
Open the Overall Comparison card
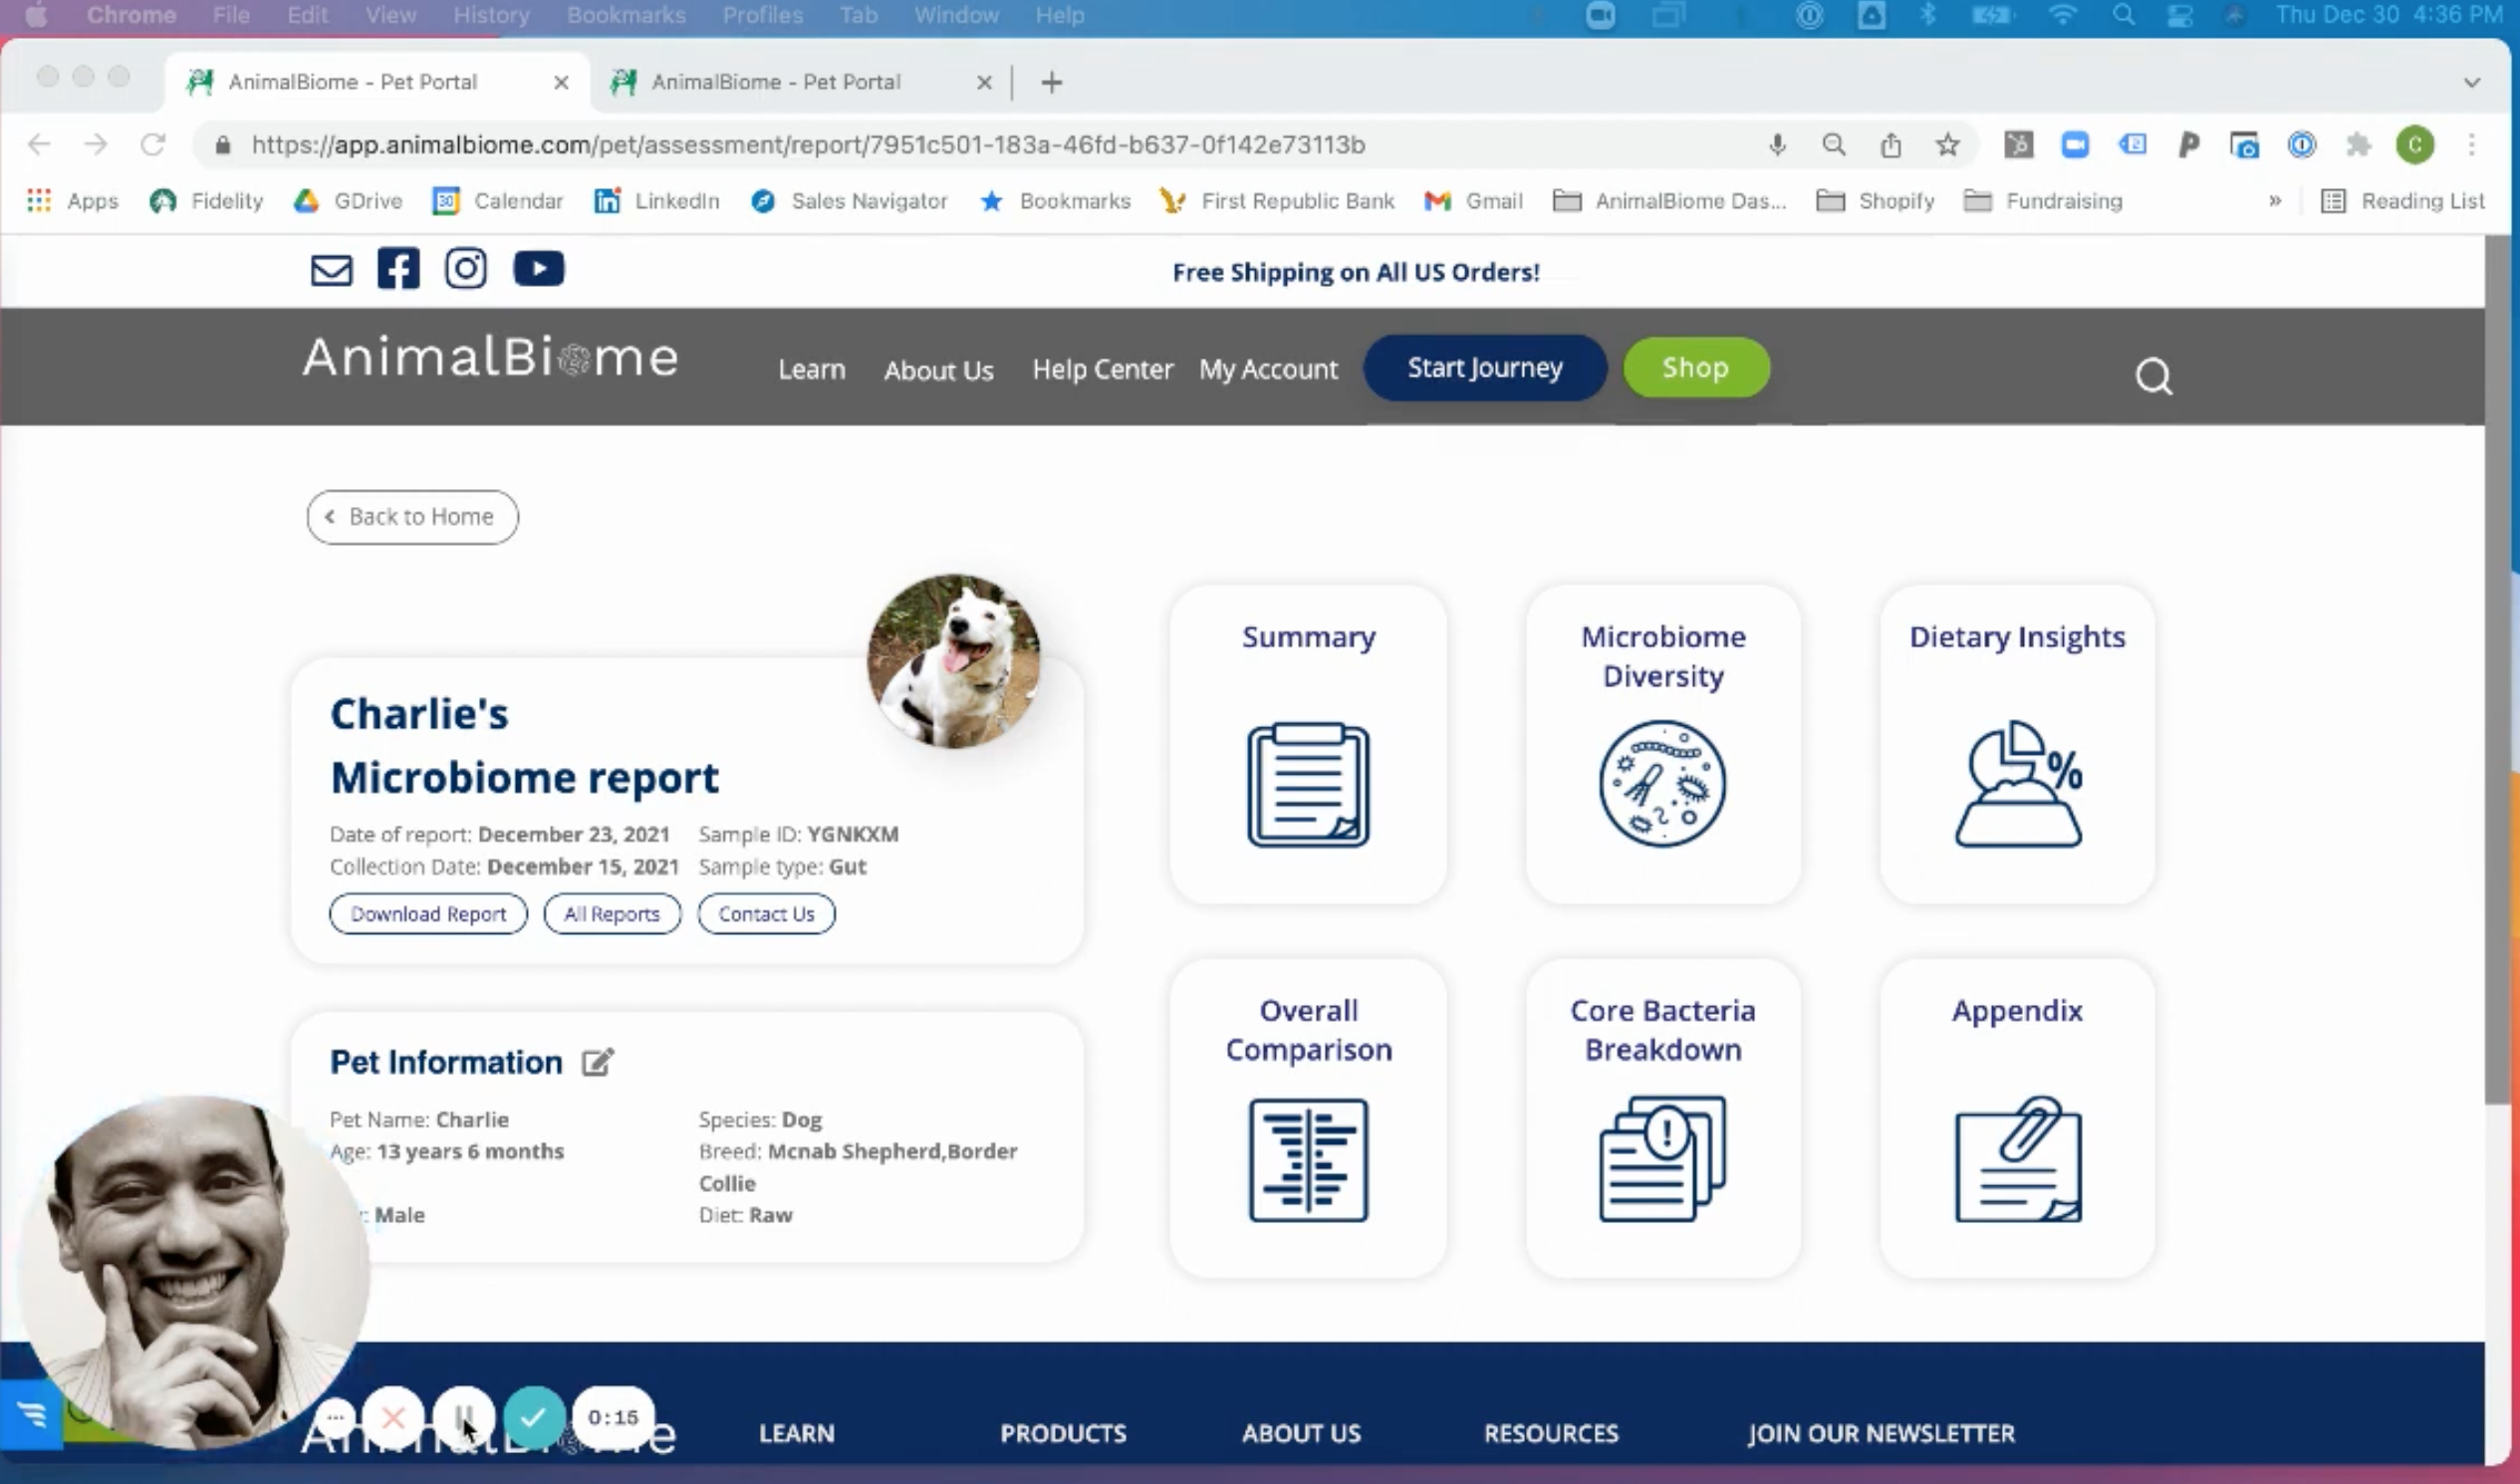coord(1308,1118)
